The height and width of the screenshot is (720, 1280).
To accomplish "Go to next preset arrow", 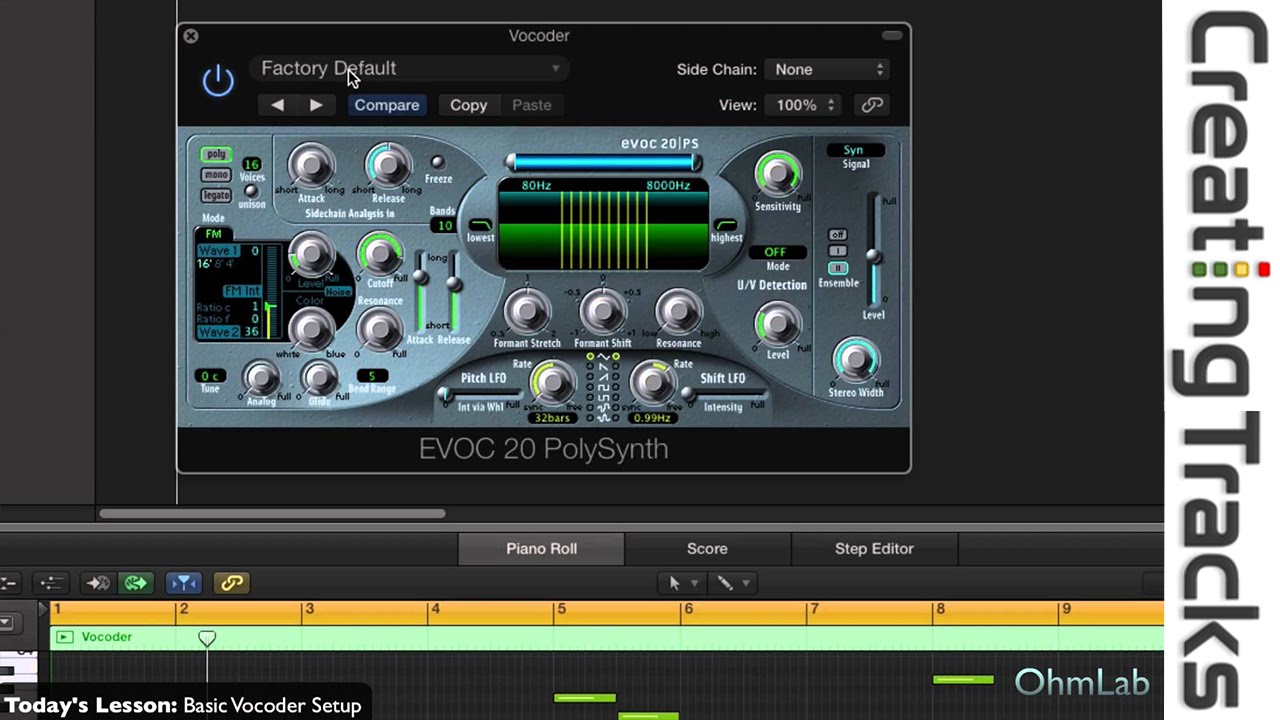I will pyautogui.click(x=316, y=105).
